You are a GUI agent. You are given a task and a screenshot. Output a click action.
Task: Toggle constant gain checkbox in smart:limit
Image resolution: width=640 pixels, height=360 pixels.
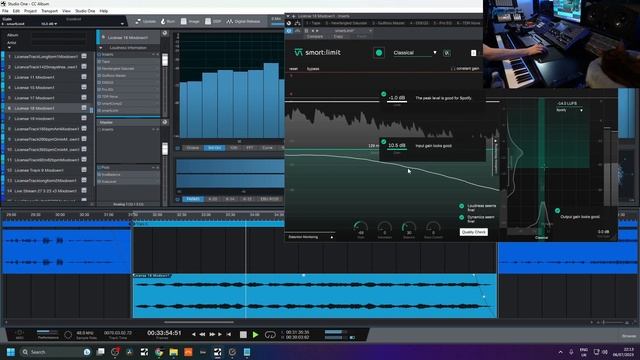(453, 69)
